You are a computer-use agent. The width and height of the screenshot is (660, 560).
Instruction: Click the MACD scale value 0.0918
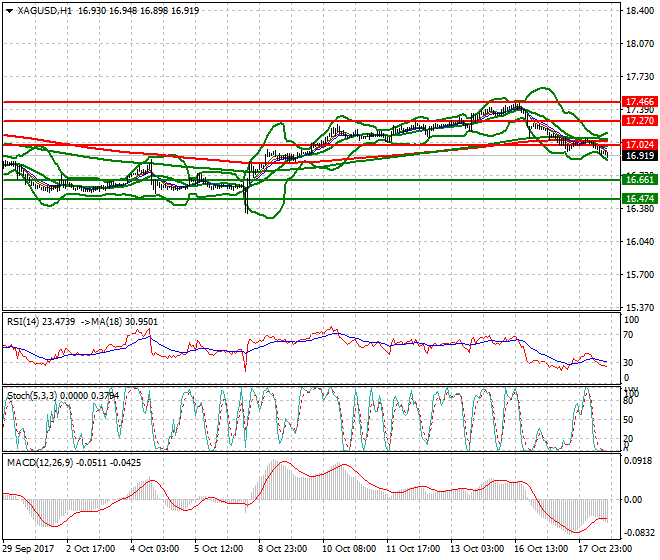pyautogui.click(x=639, y=461)
